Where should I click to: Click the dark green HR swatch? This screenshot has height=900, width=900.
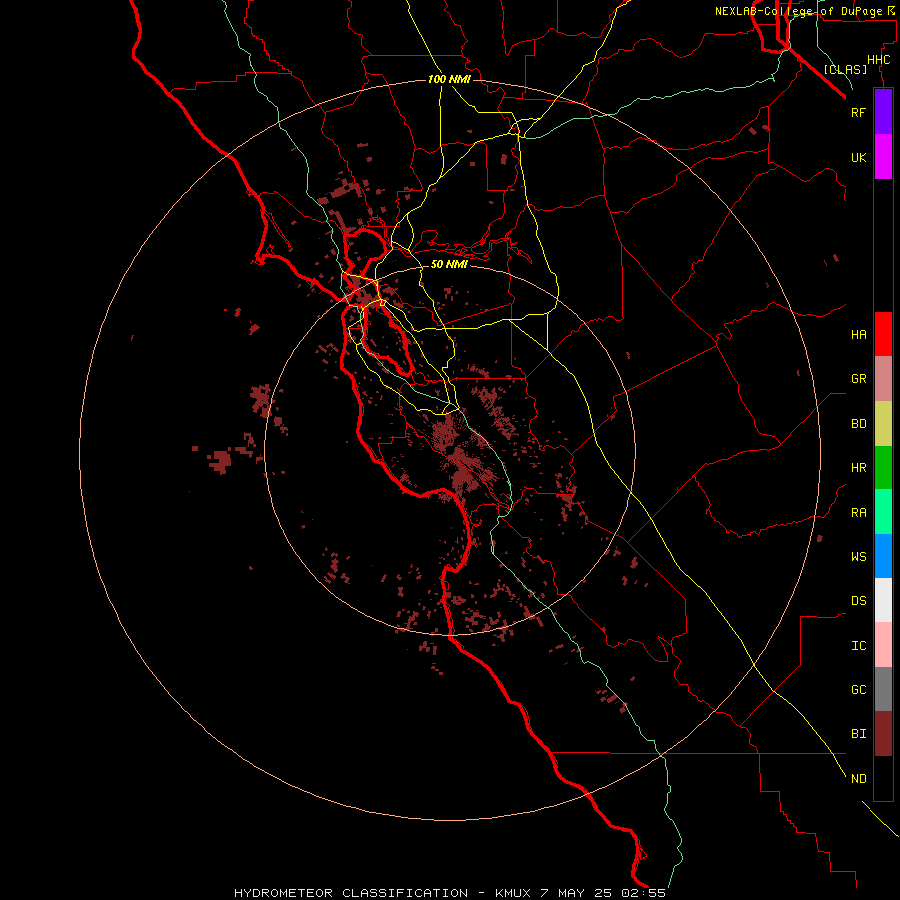click(883, 468)
